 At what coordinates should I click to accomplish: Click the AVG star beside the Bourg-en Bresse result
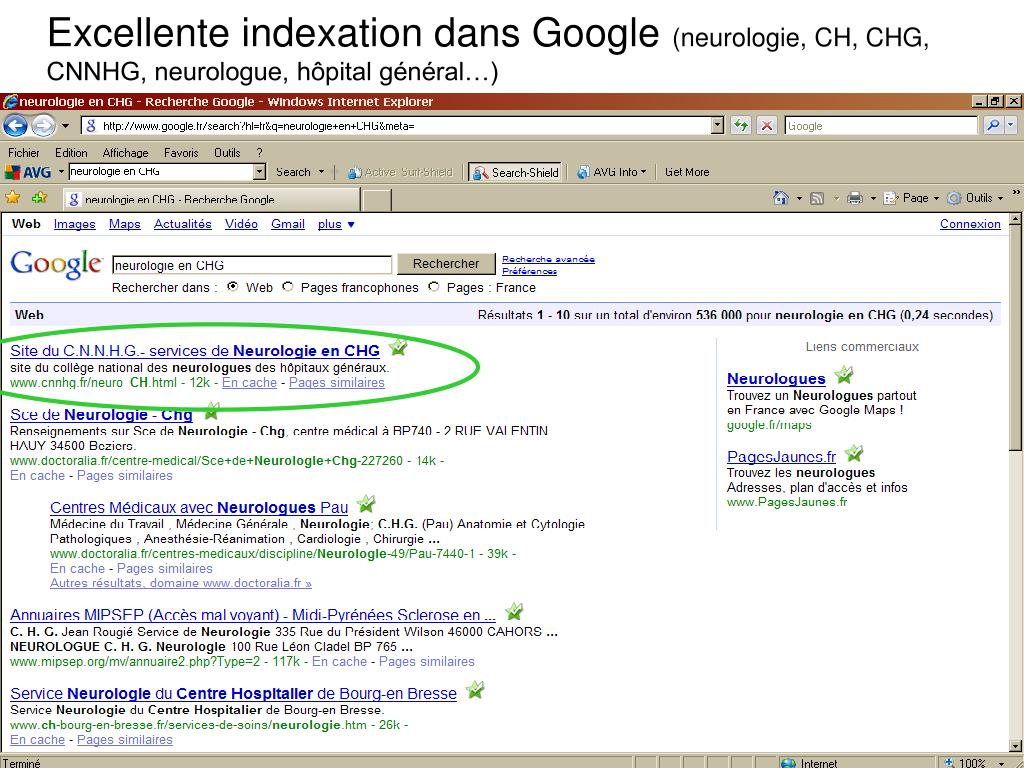[x=475, y=690]
